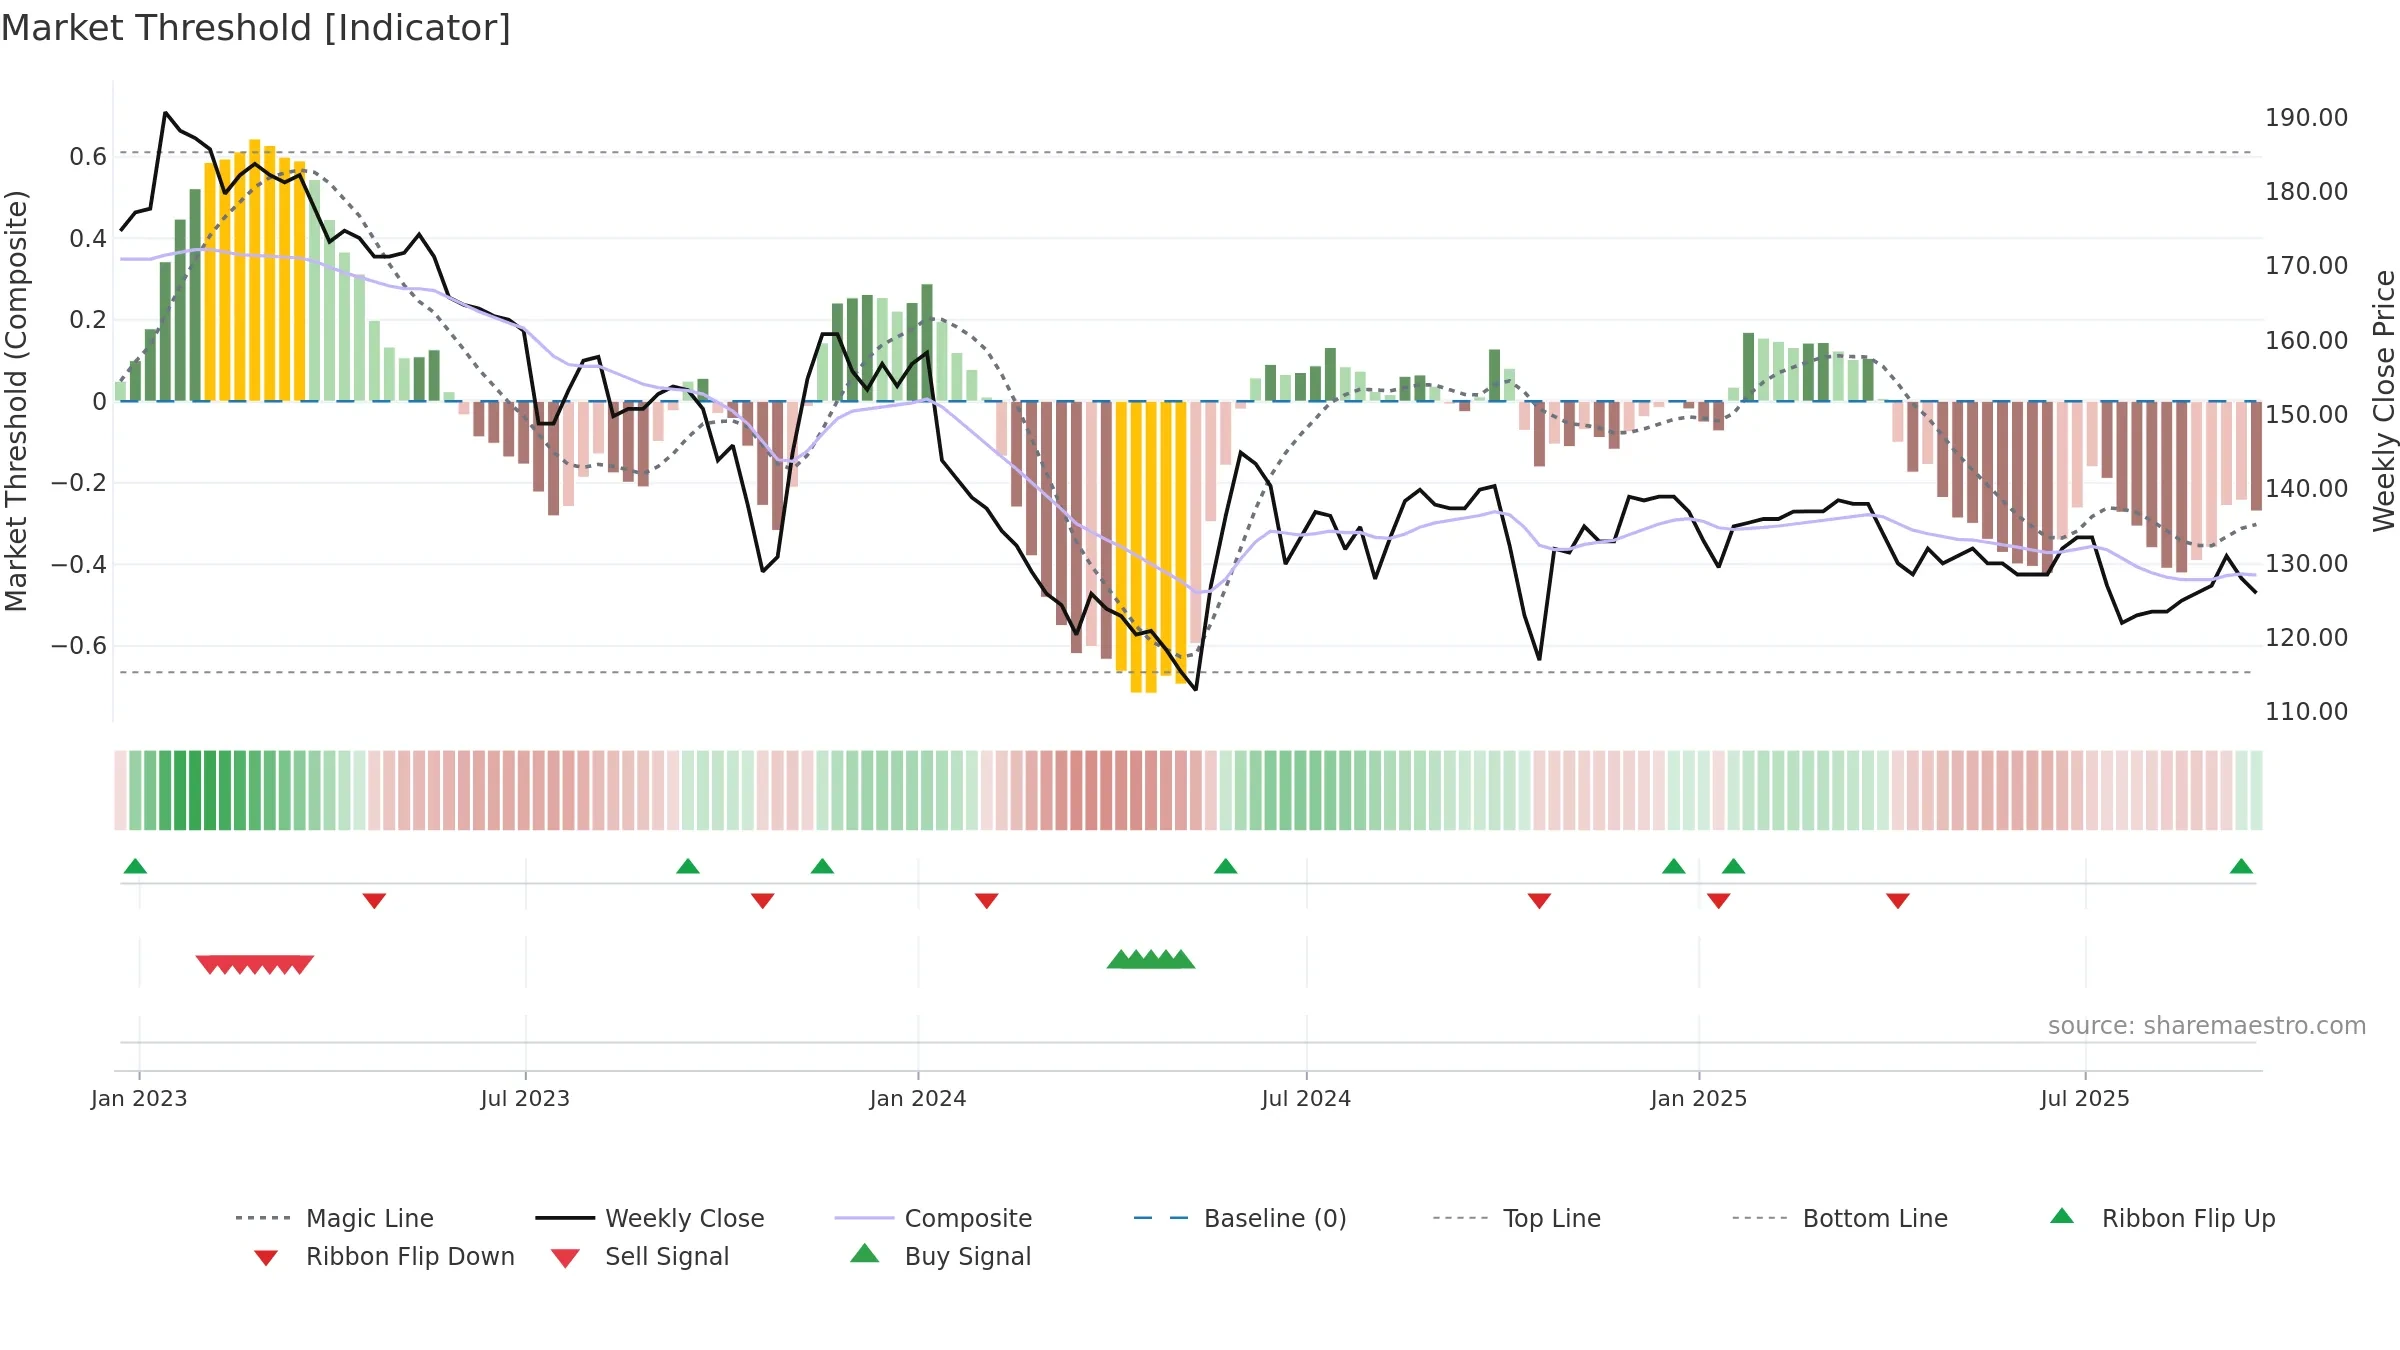Screen dimensions: 2400x1350
Task: Click the ribbon flip down marker around February 2024
Action: click(x=986, y=901)
